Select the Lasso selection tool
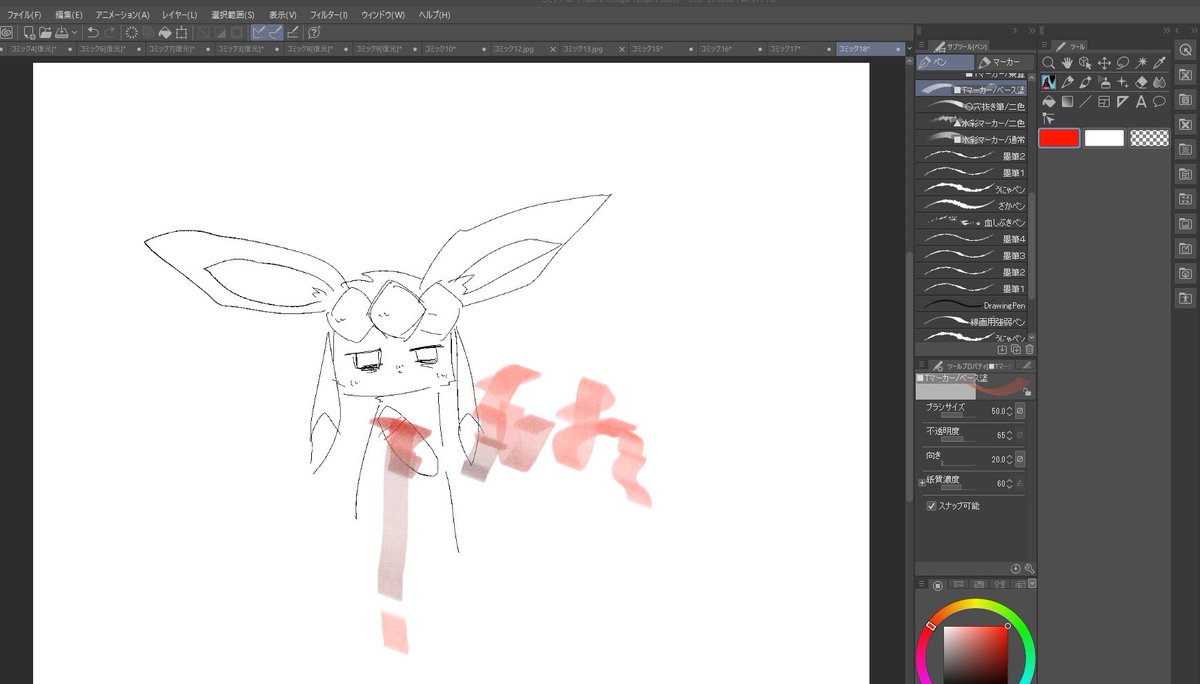Screen dimensions: 1200x684 pyautogui.click(x=1123, y=62)
